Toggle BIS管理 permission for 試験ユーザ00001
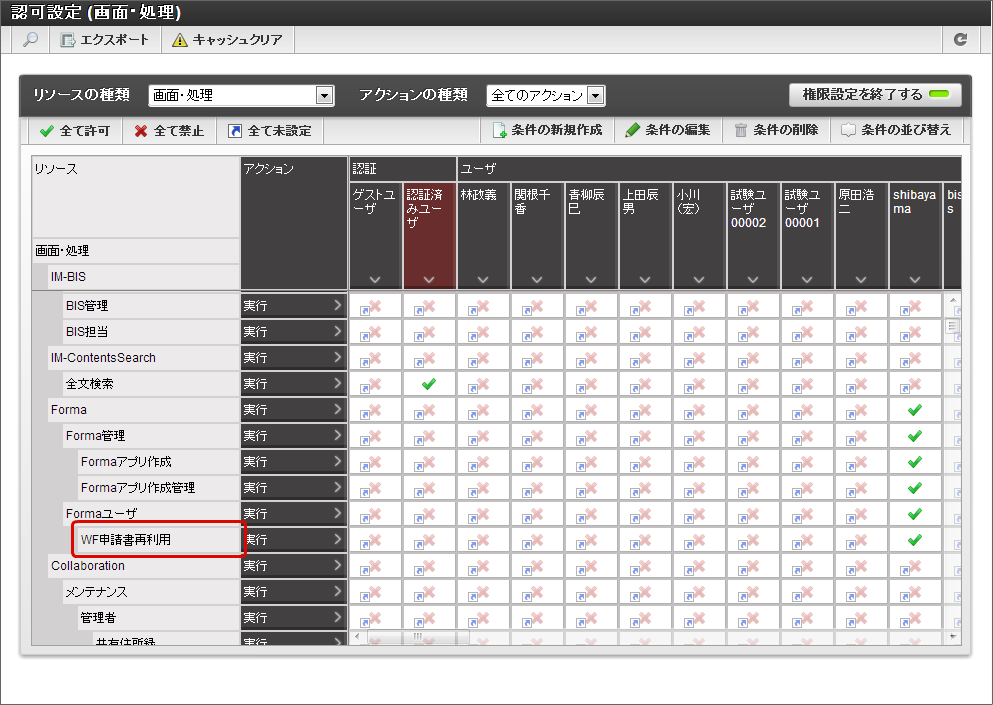 click(x=807, y=306)
